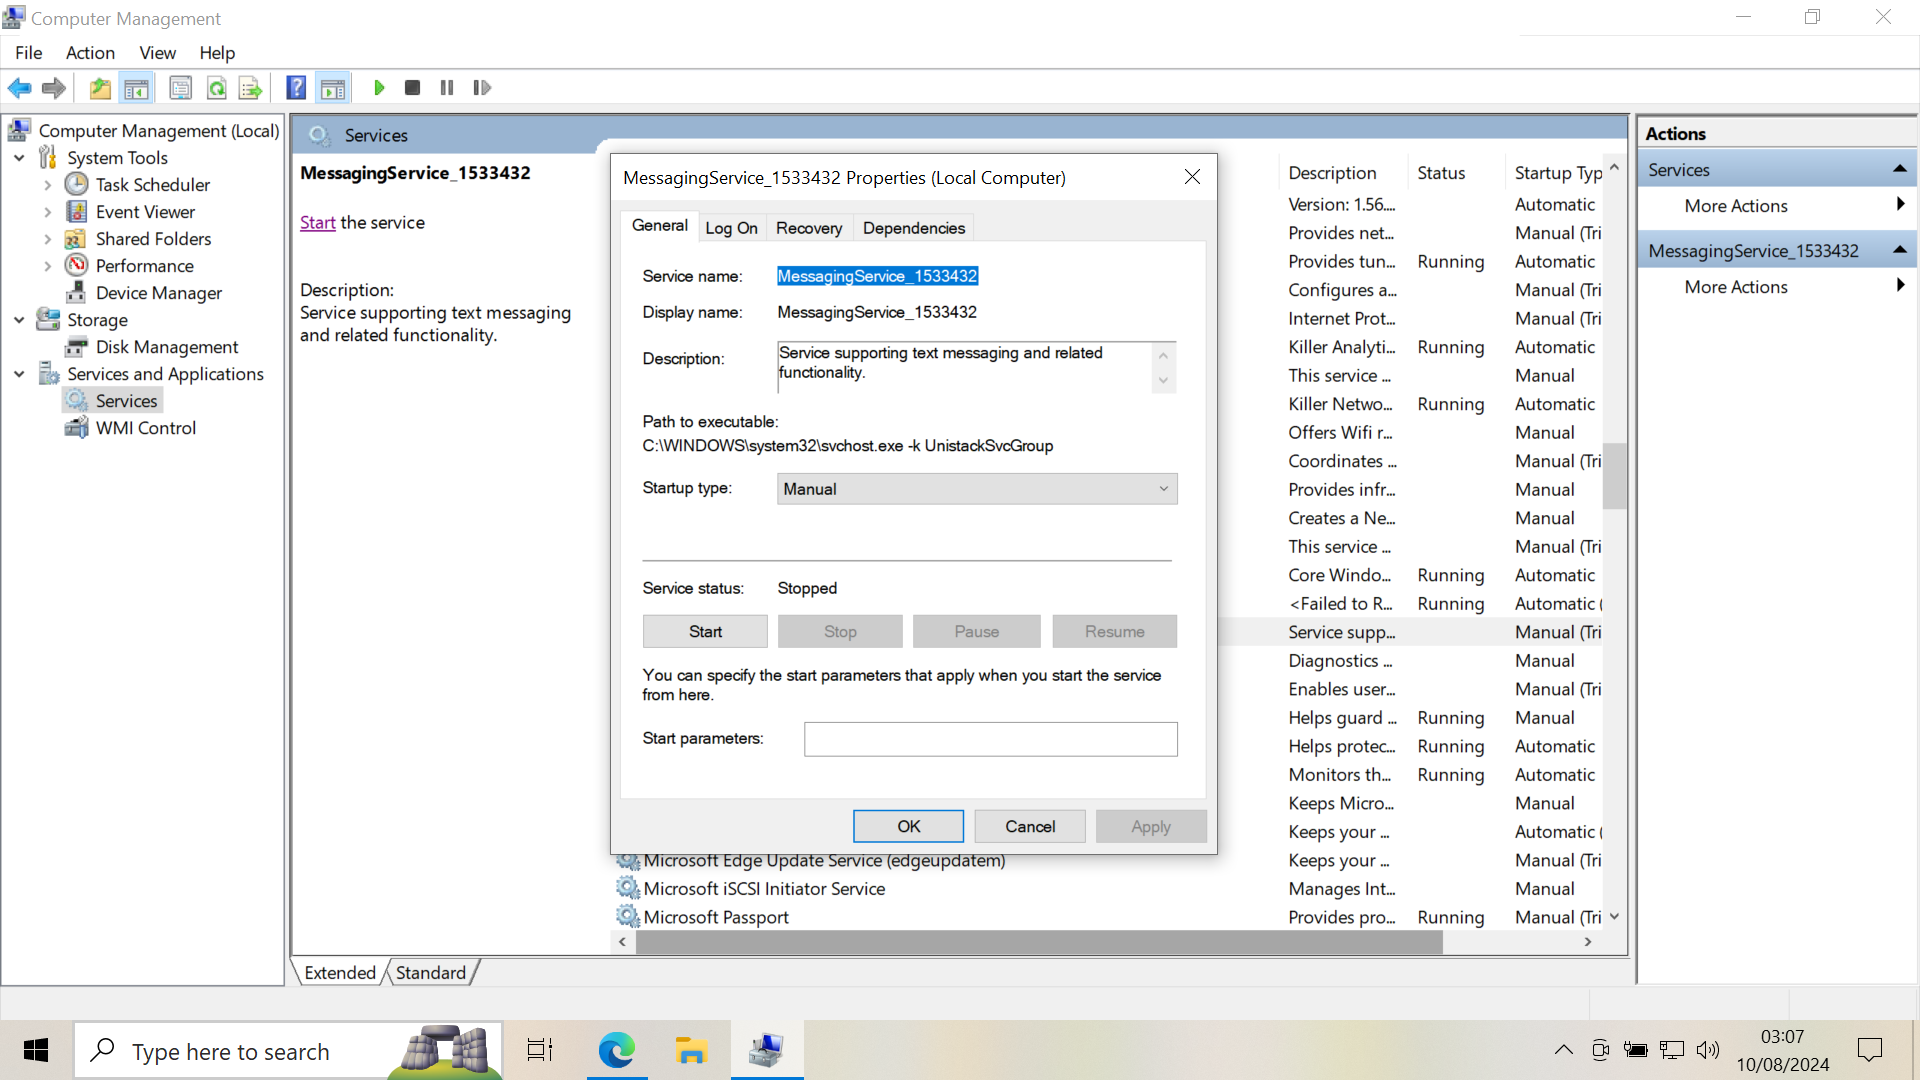1920x1080 pixels.
Task: Click the Pause Service toolbar icon
Action: (447, 88)
